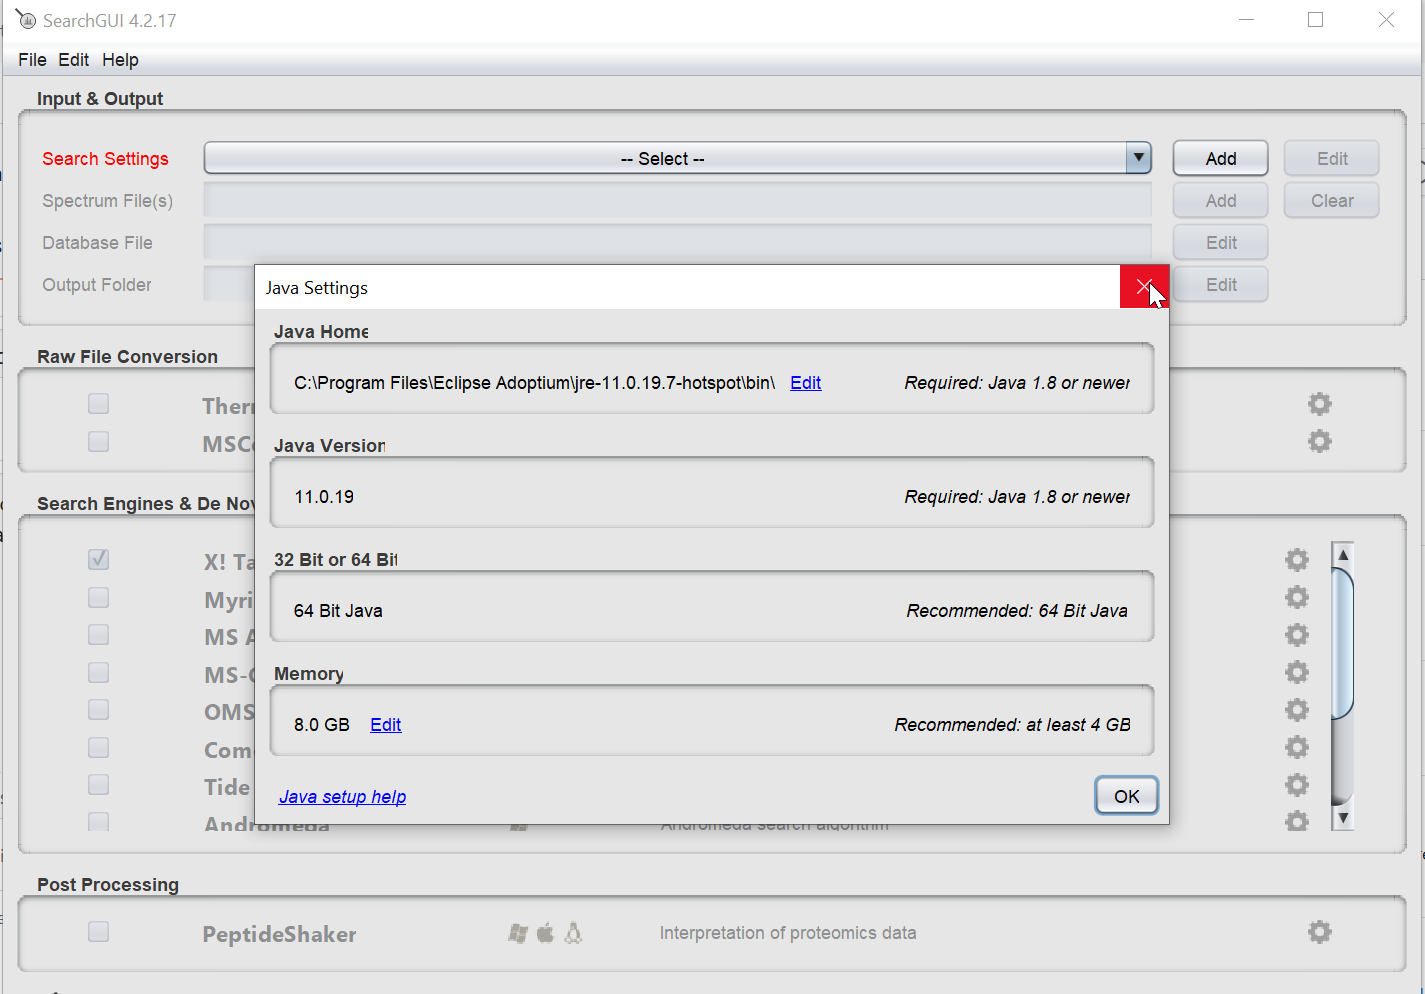Open ThermoRawFileParser settings gear
Viewport: 1425px width, 994px height.
click(1319, 403)
